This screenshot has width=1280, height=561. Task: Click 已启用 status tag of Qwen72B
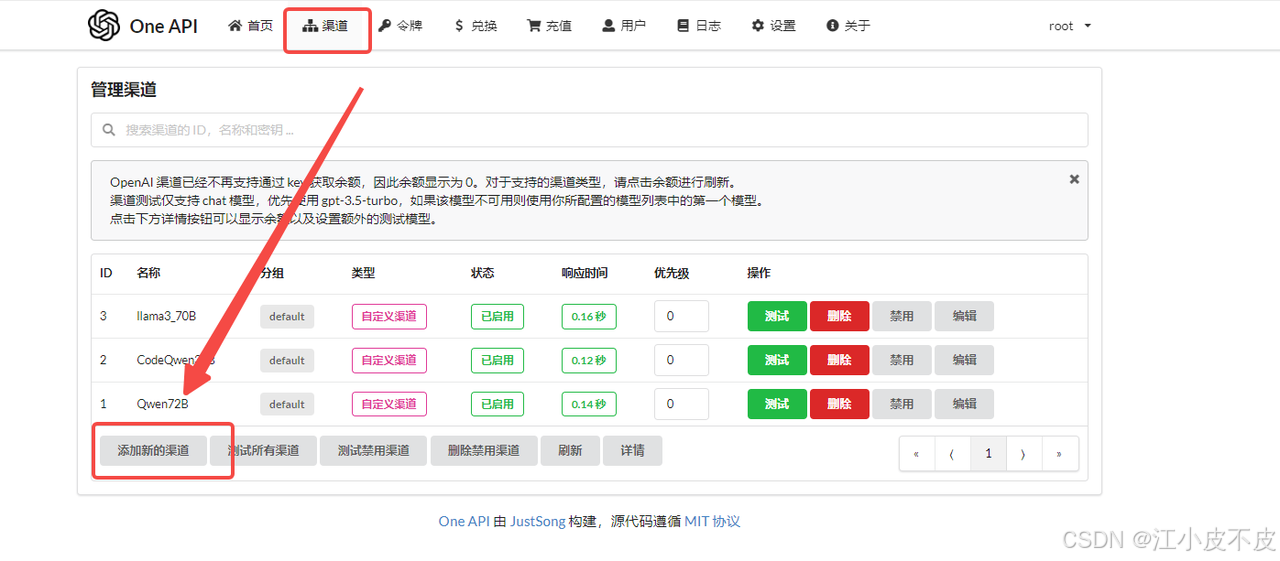coord(497,404)
